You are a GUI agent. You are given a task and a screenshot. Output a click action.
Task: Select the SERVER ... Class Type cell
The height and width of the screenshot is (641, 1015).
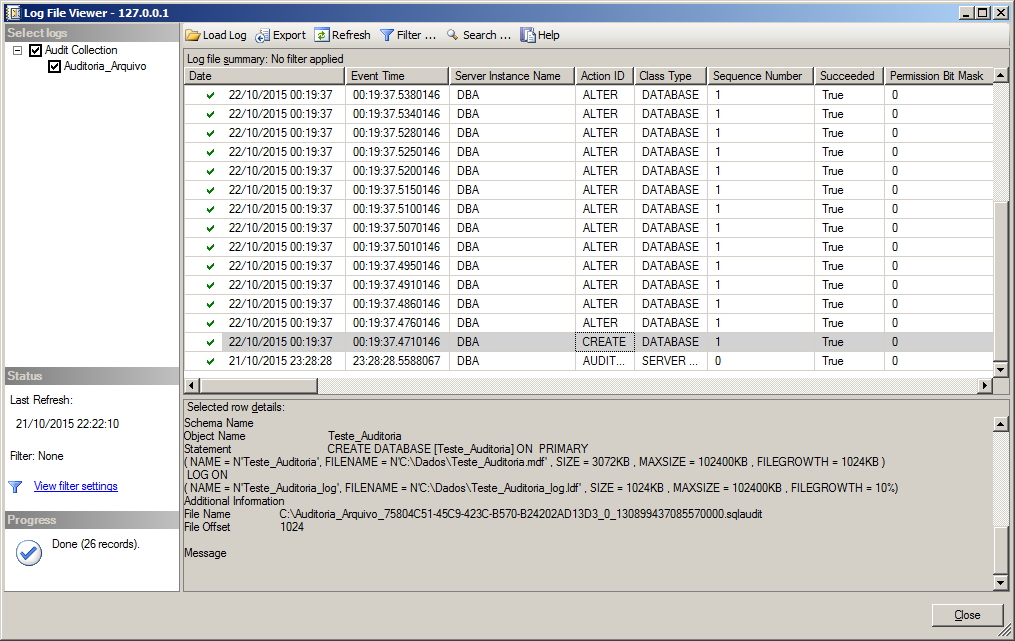[x=671, y=361]
